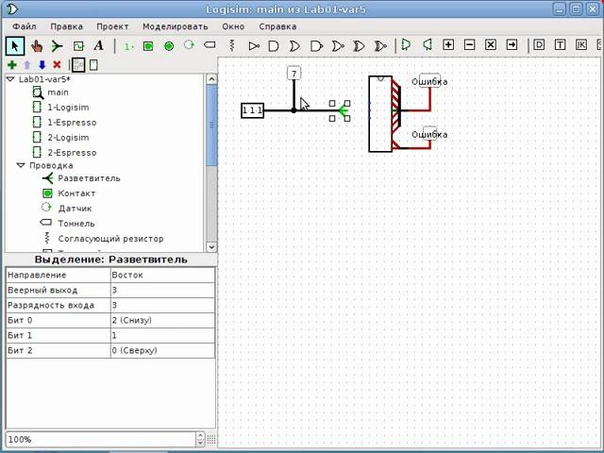
Task: Open the Файл menu
Action: [x=24, y=27]
